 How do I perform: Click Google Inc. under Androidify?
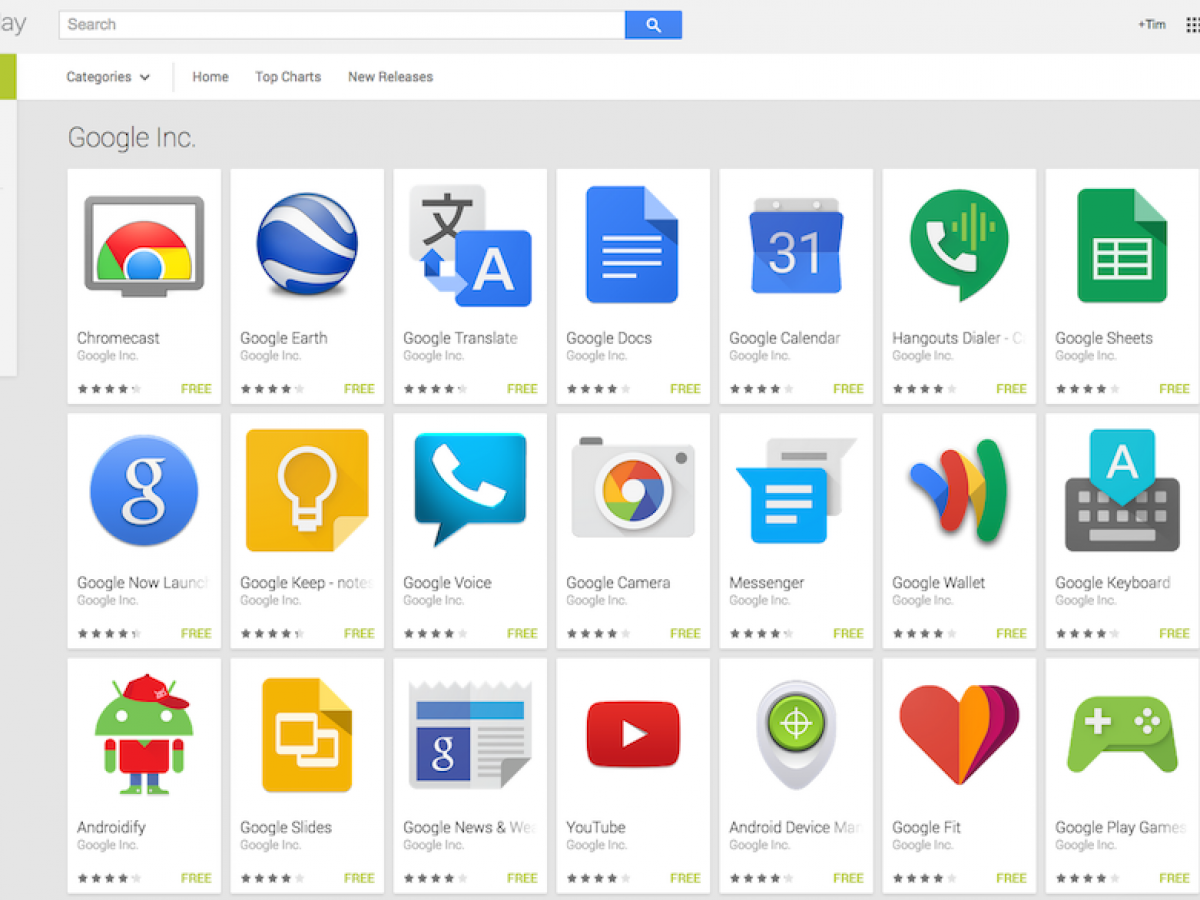pos(108,845)
